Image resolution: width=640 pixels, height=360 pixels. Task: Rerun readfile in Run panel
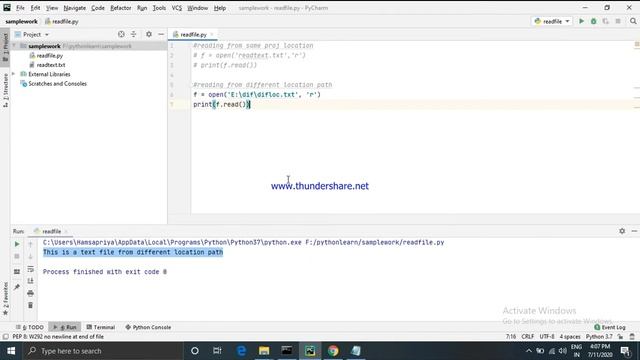click(17, 244)
